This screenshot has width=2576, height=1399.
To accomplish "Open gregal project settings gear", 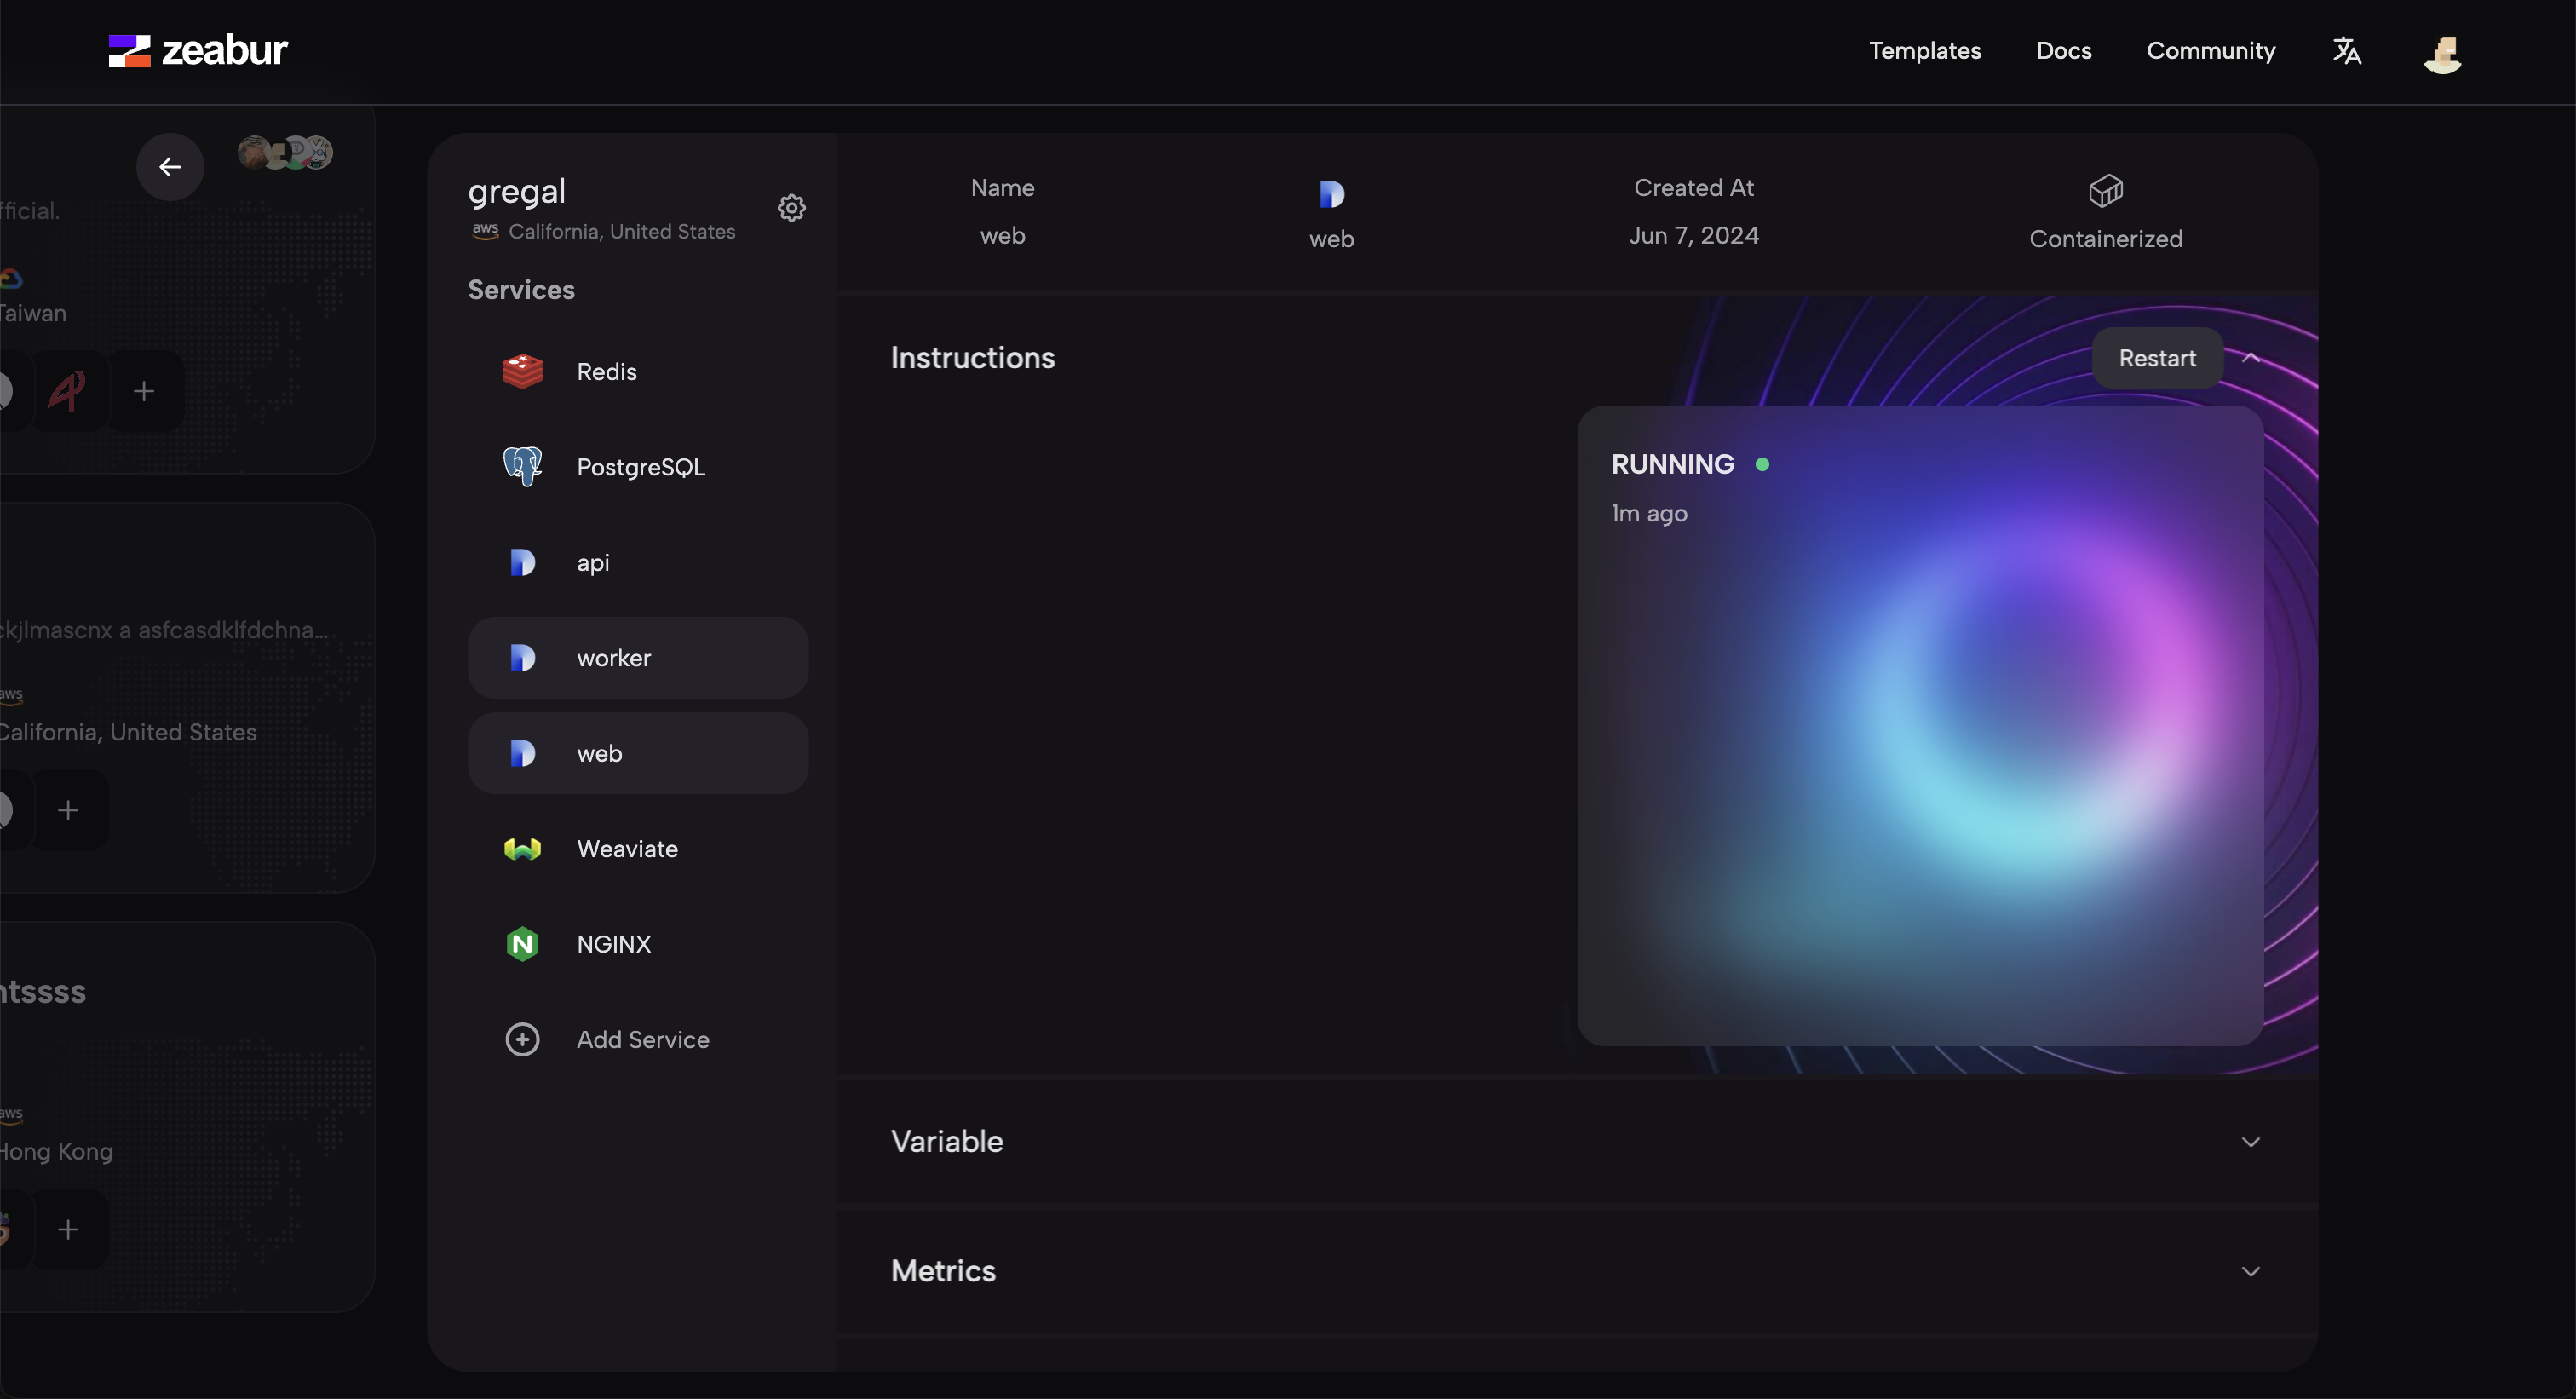I will [791, 207].
